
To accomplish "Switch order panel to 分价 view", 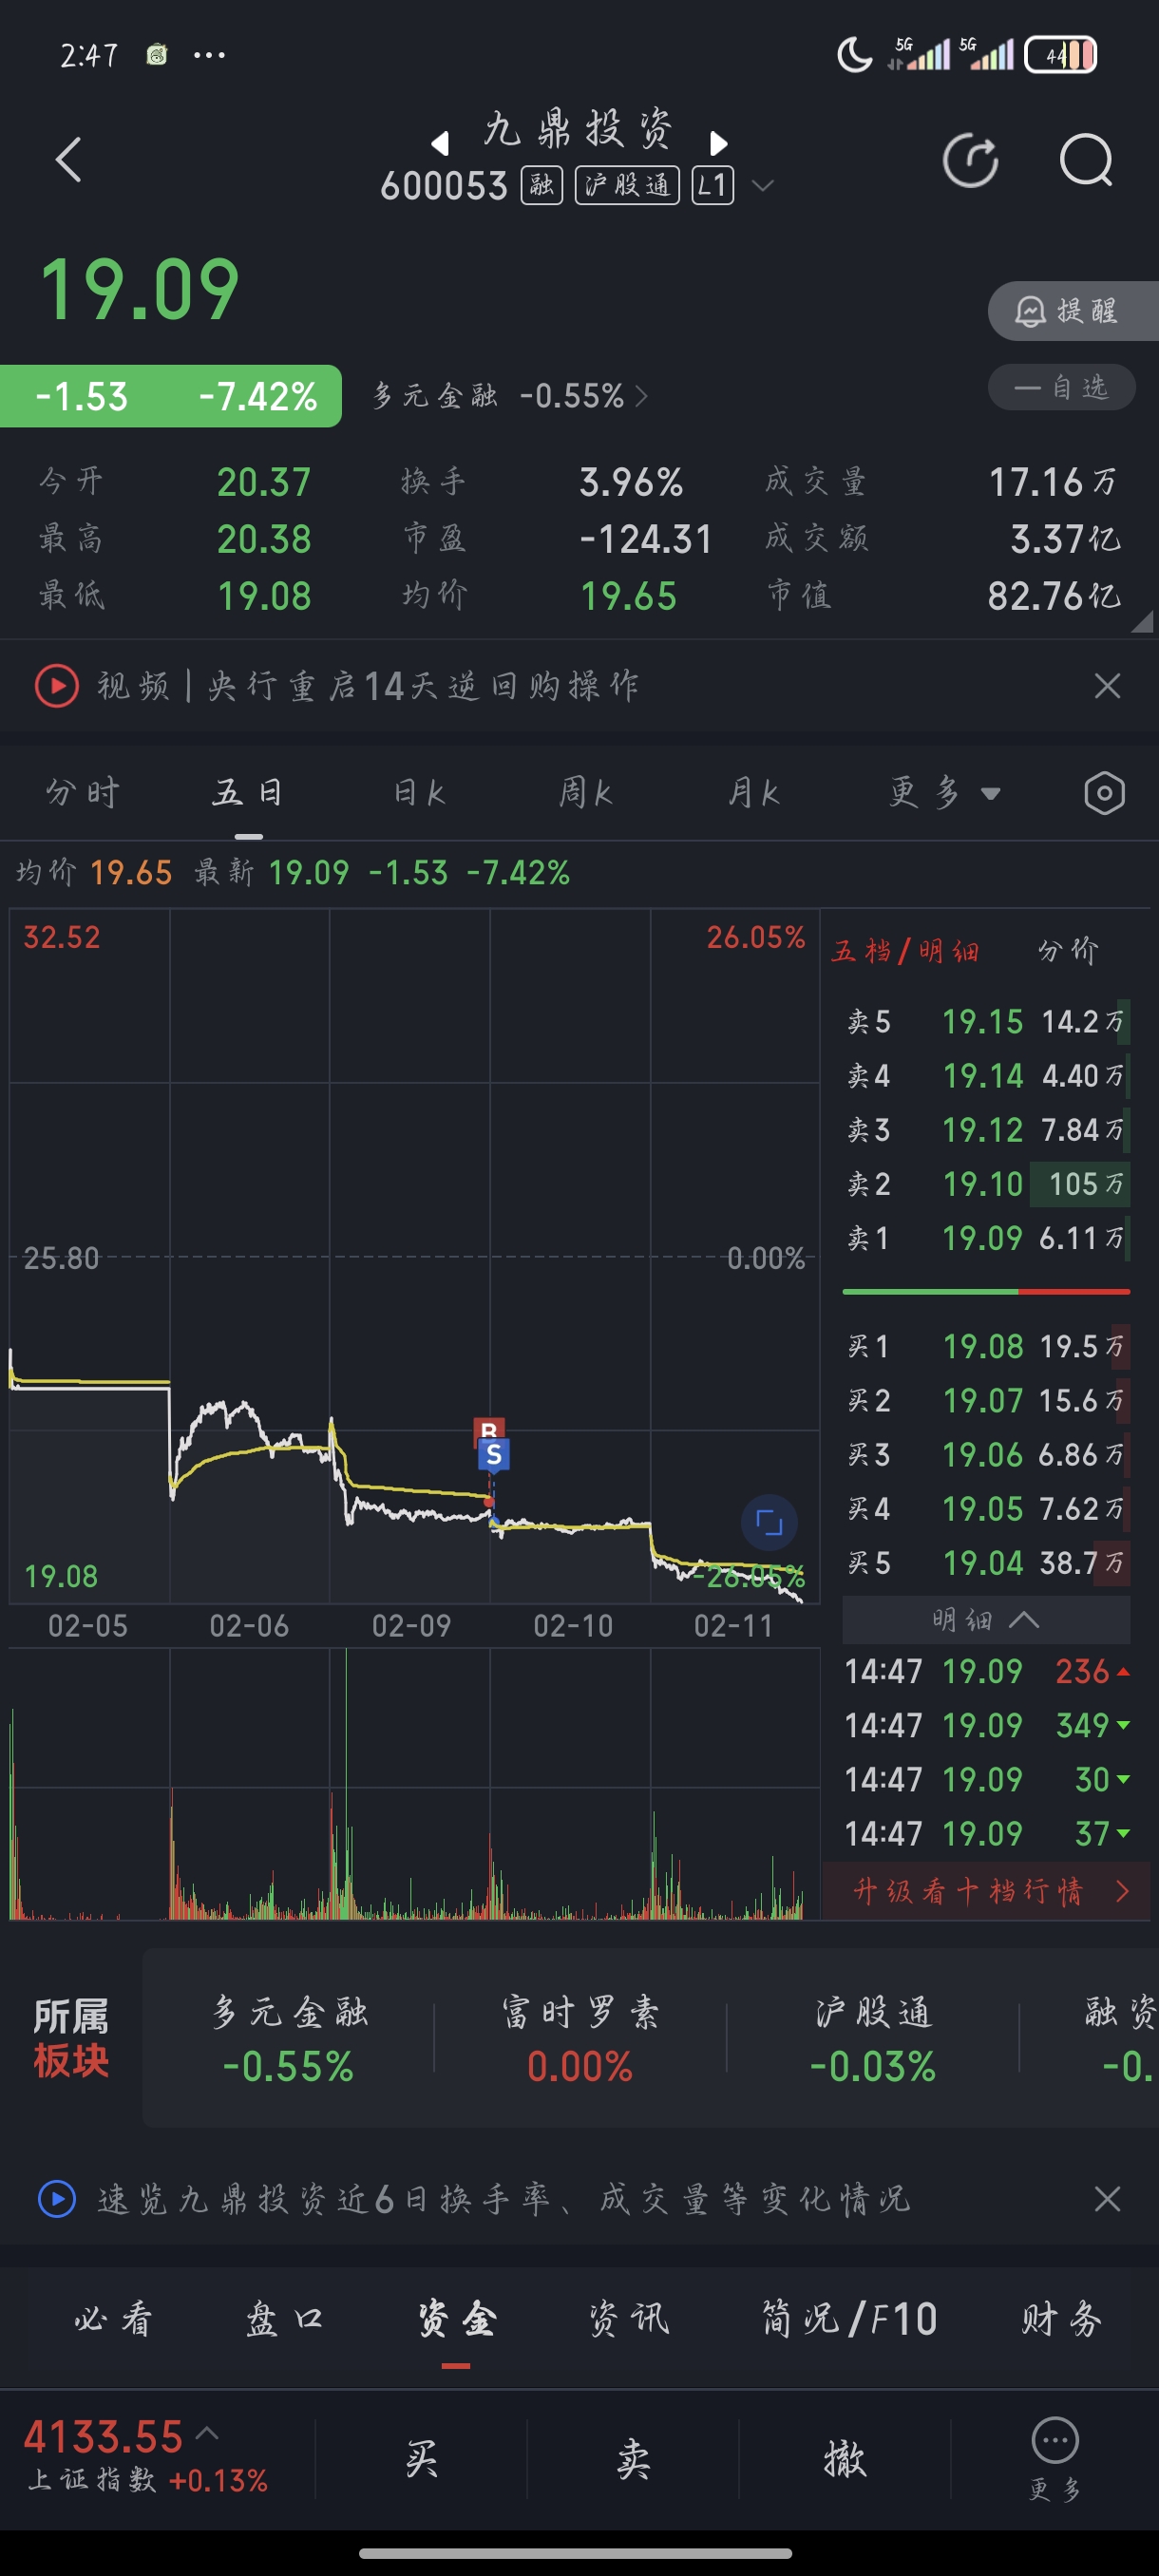I will point(1068,950).
